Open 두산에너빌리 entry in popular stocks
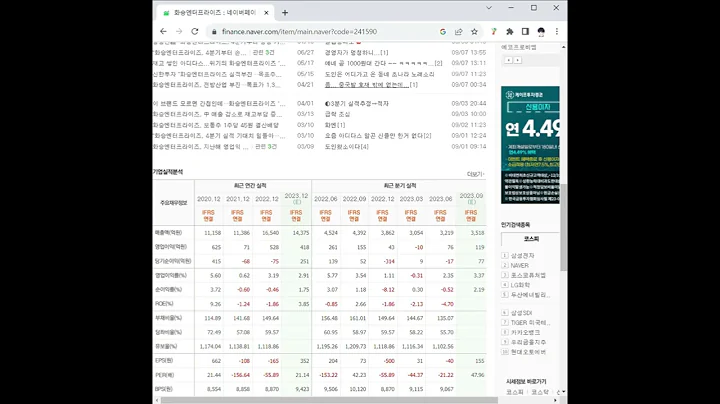Image resolution: width=720 pixels, height=404 pixels. point(530,295)
